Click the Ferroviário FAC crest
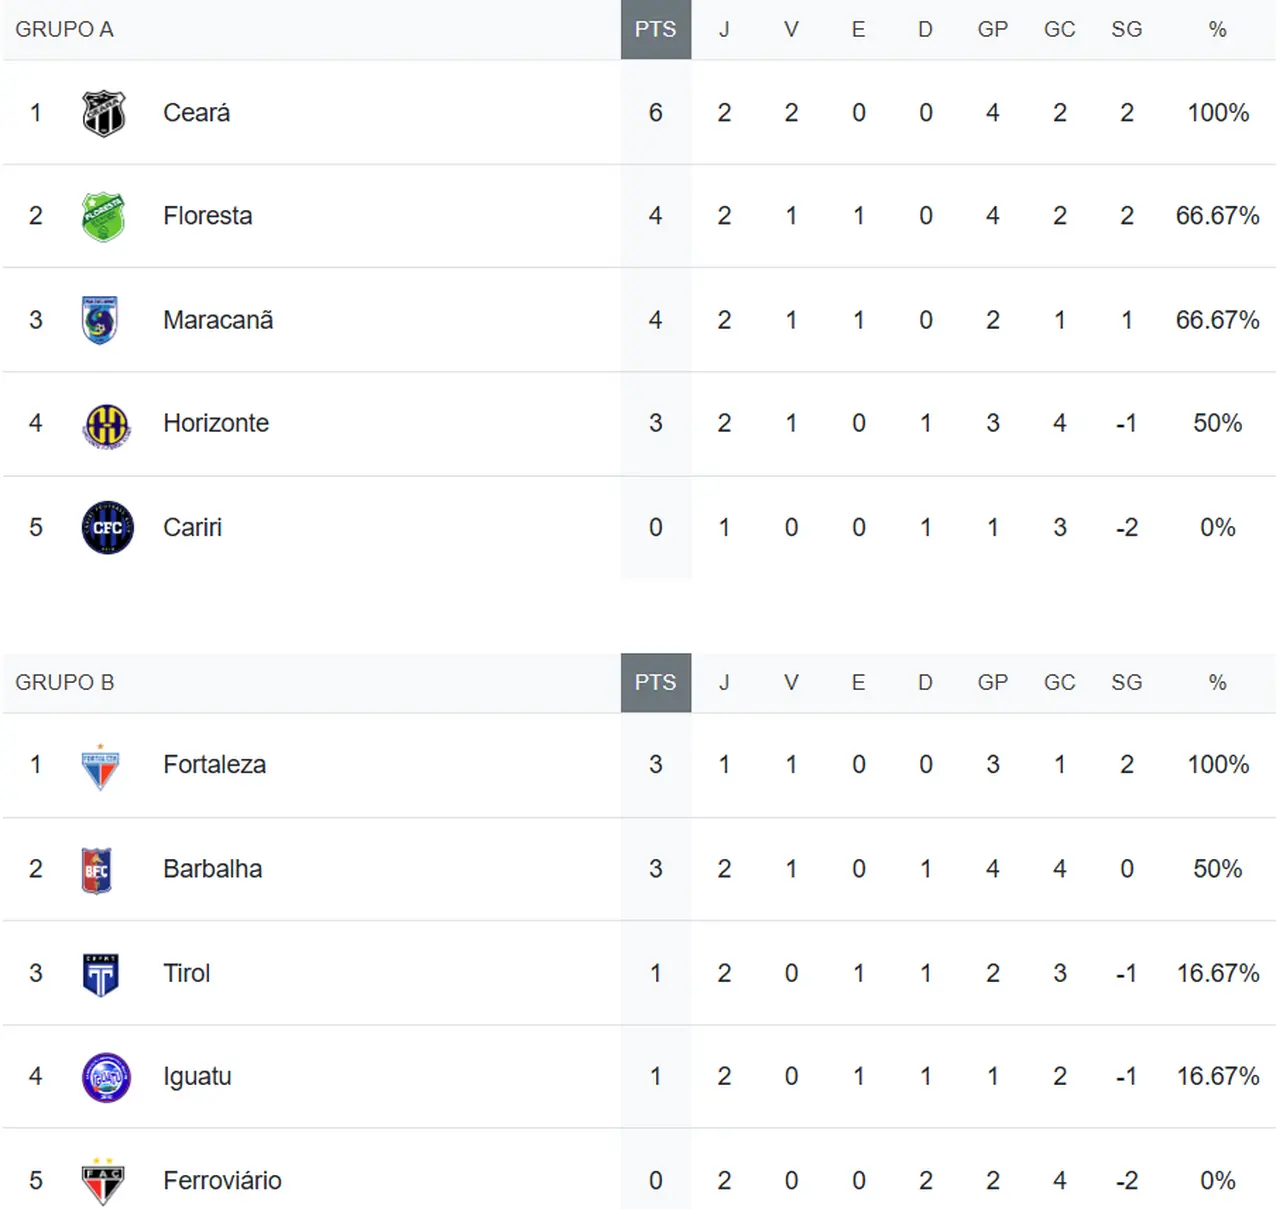Screen dimensions: 1280x1209 (x=103, y=1182)
